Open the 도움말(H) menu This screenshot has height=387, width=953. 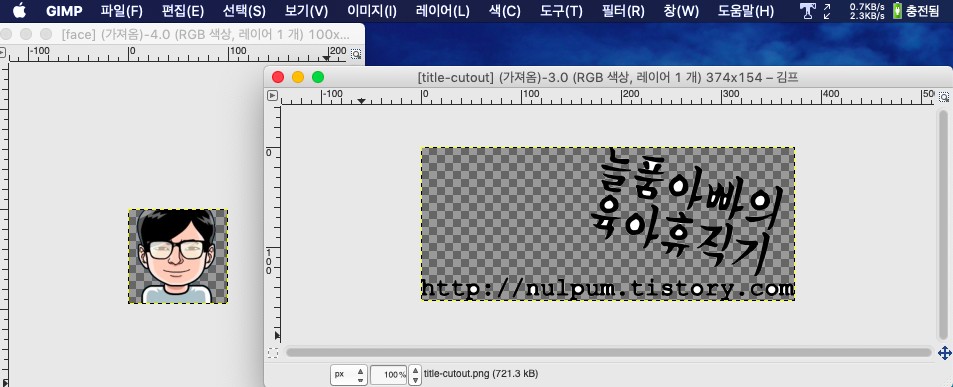click(x=746, y=11)
